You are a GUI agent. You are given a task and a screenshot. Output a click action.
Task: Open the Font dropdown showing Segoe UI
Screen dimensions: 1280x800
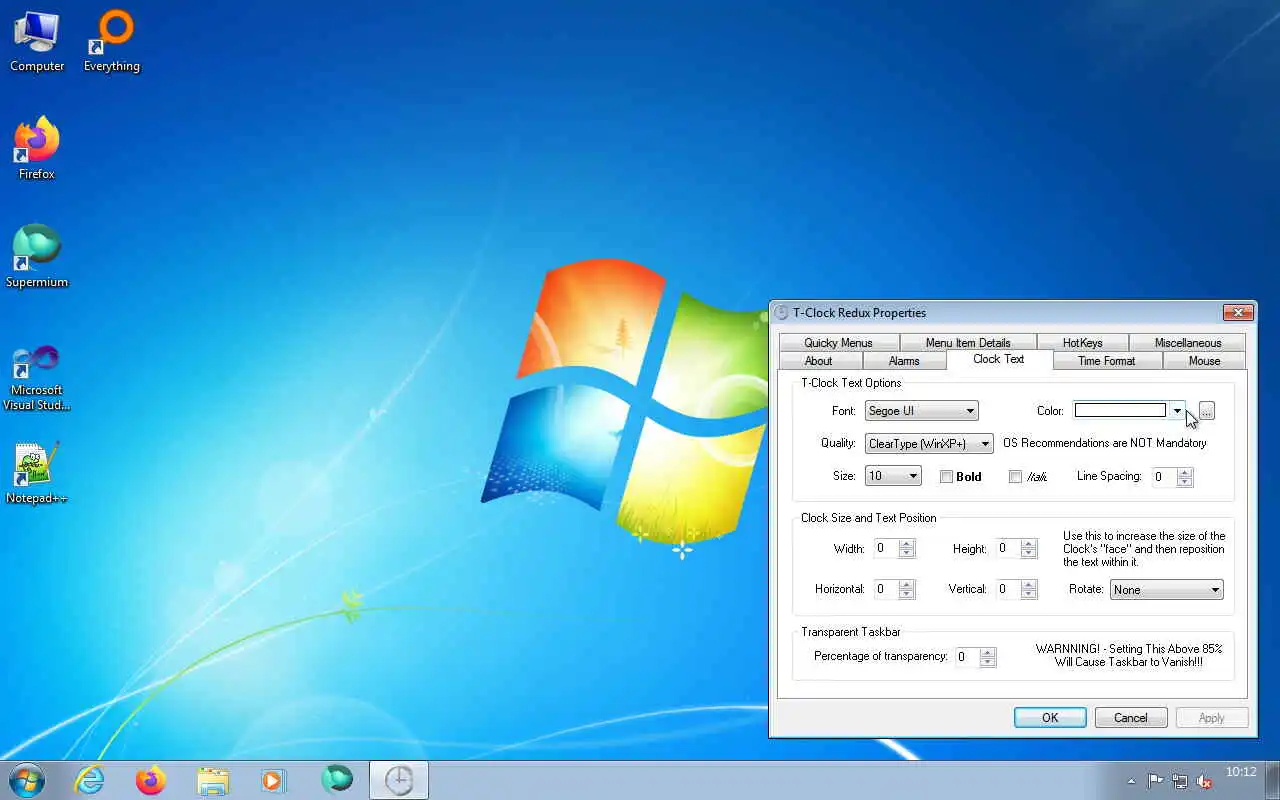[921, 411]
